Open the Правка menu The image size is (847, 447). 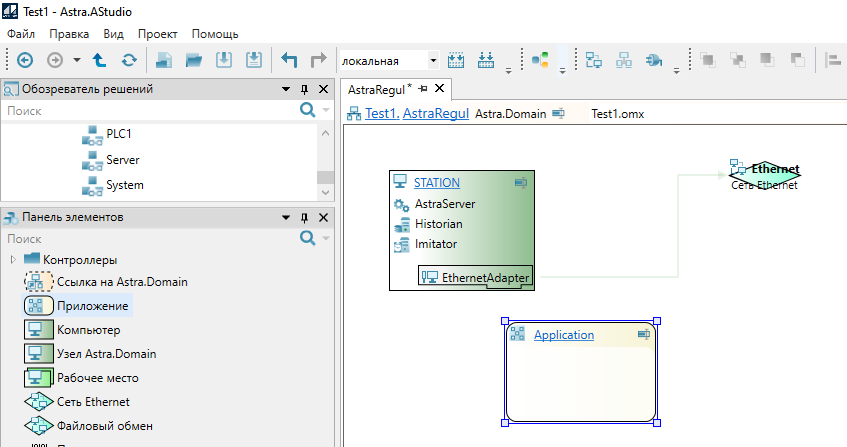pos(69,33)
